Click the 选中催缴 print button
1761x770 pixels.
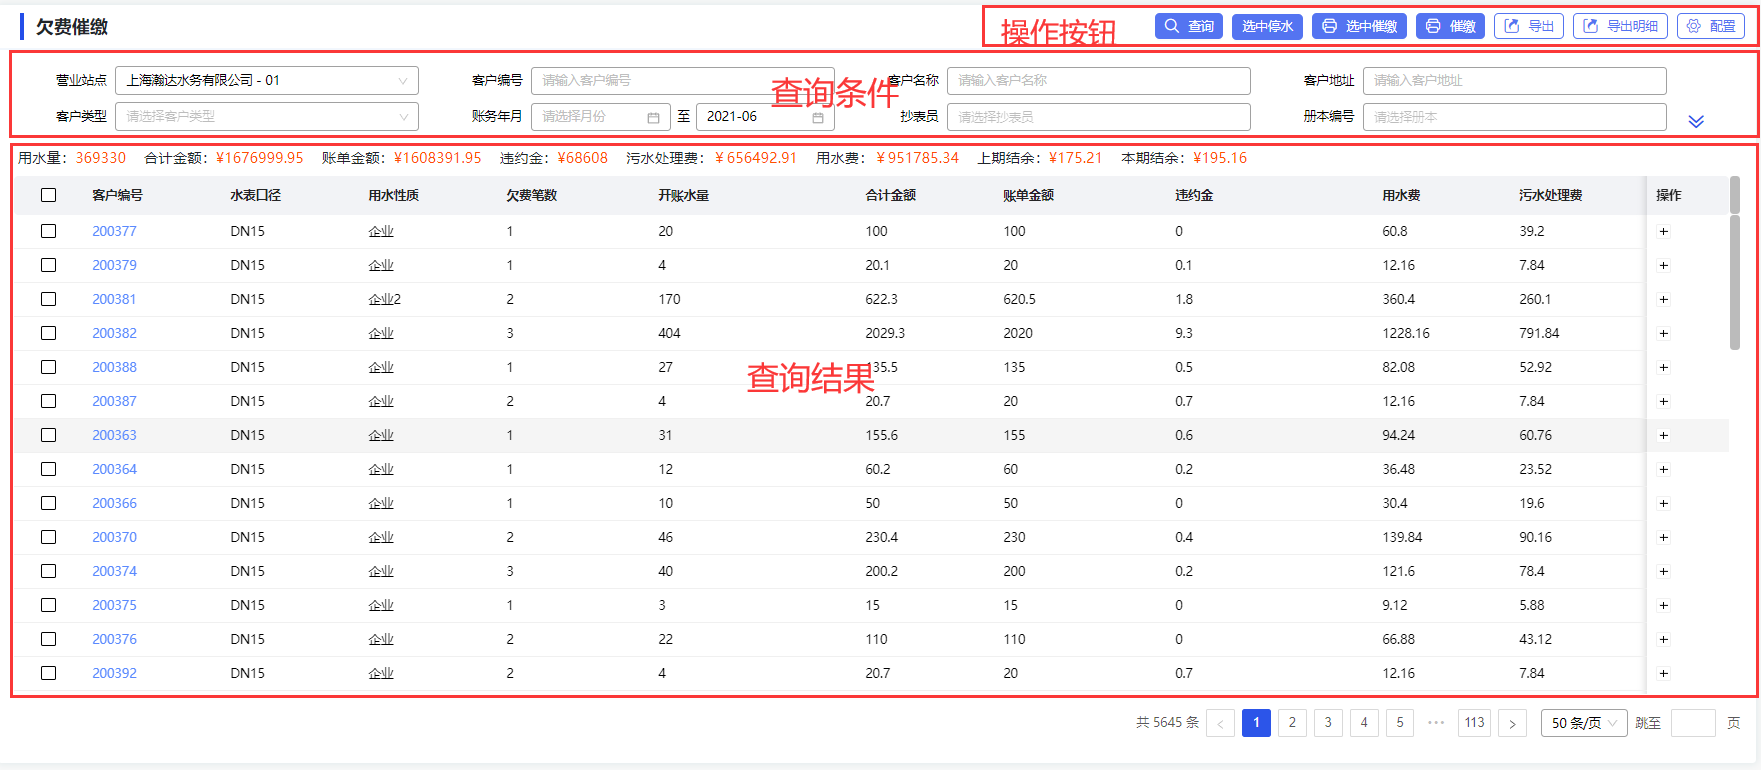click(1359, 26)
